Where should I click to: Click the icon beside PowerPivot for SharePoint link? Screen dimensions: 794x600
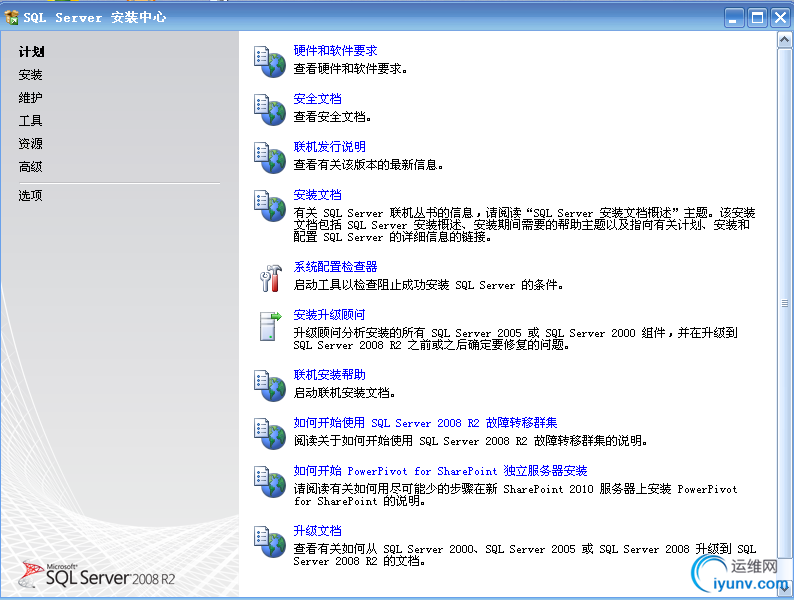pos(270,482)
